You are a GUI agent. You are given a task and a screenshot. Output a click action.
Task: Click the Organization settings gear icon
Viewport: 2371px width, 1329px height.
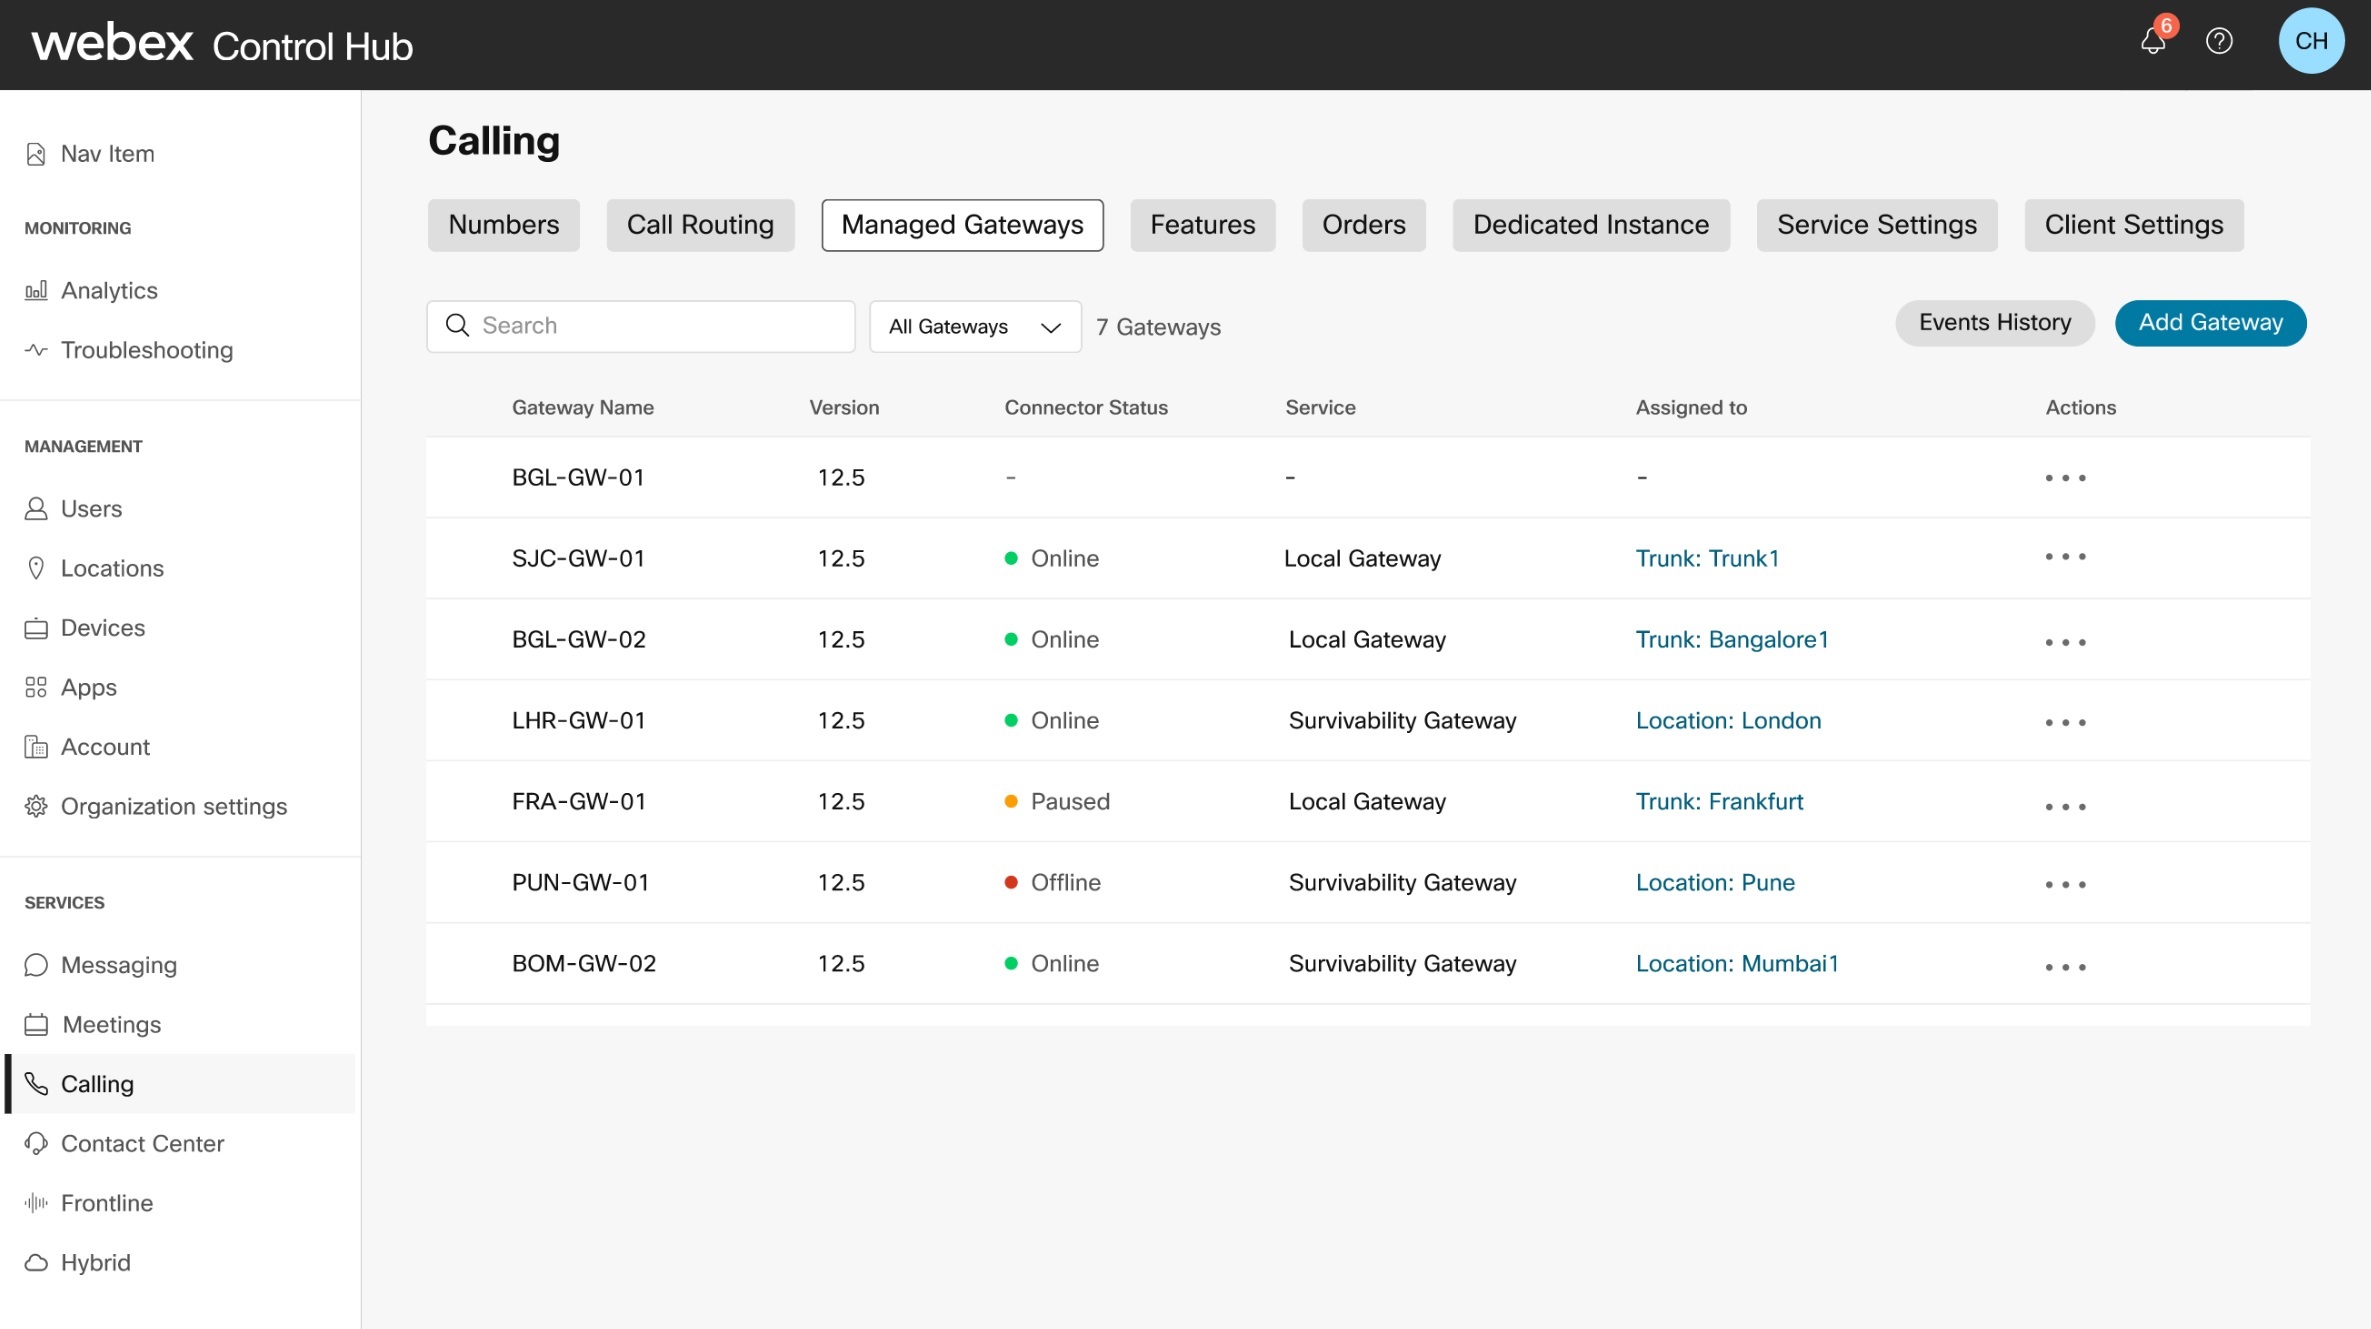(36, 806)
